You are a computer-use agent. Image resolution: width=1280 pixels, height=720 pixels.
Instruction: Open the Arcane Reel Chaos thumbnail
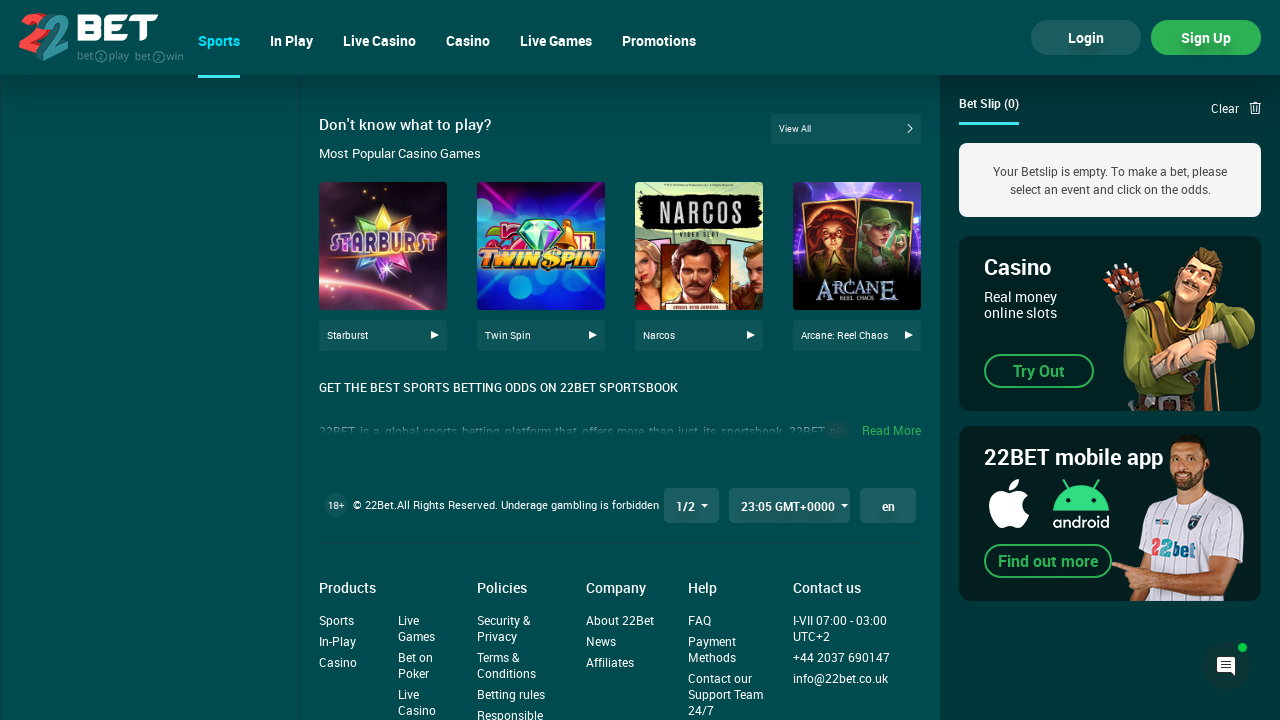click(857, 246)
